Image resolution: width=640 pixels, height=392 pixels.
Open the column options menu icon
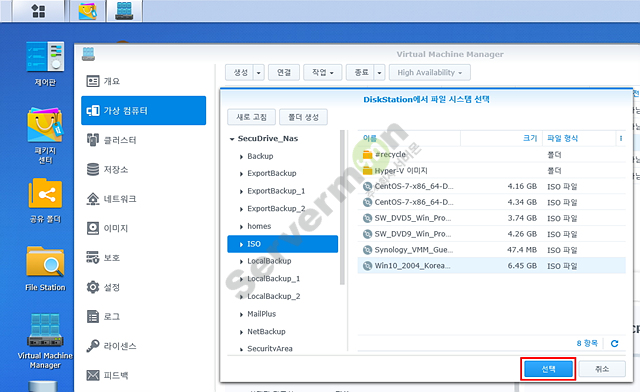(x=621, y=138)
